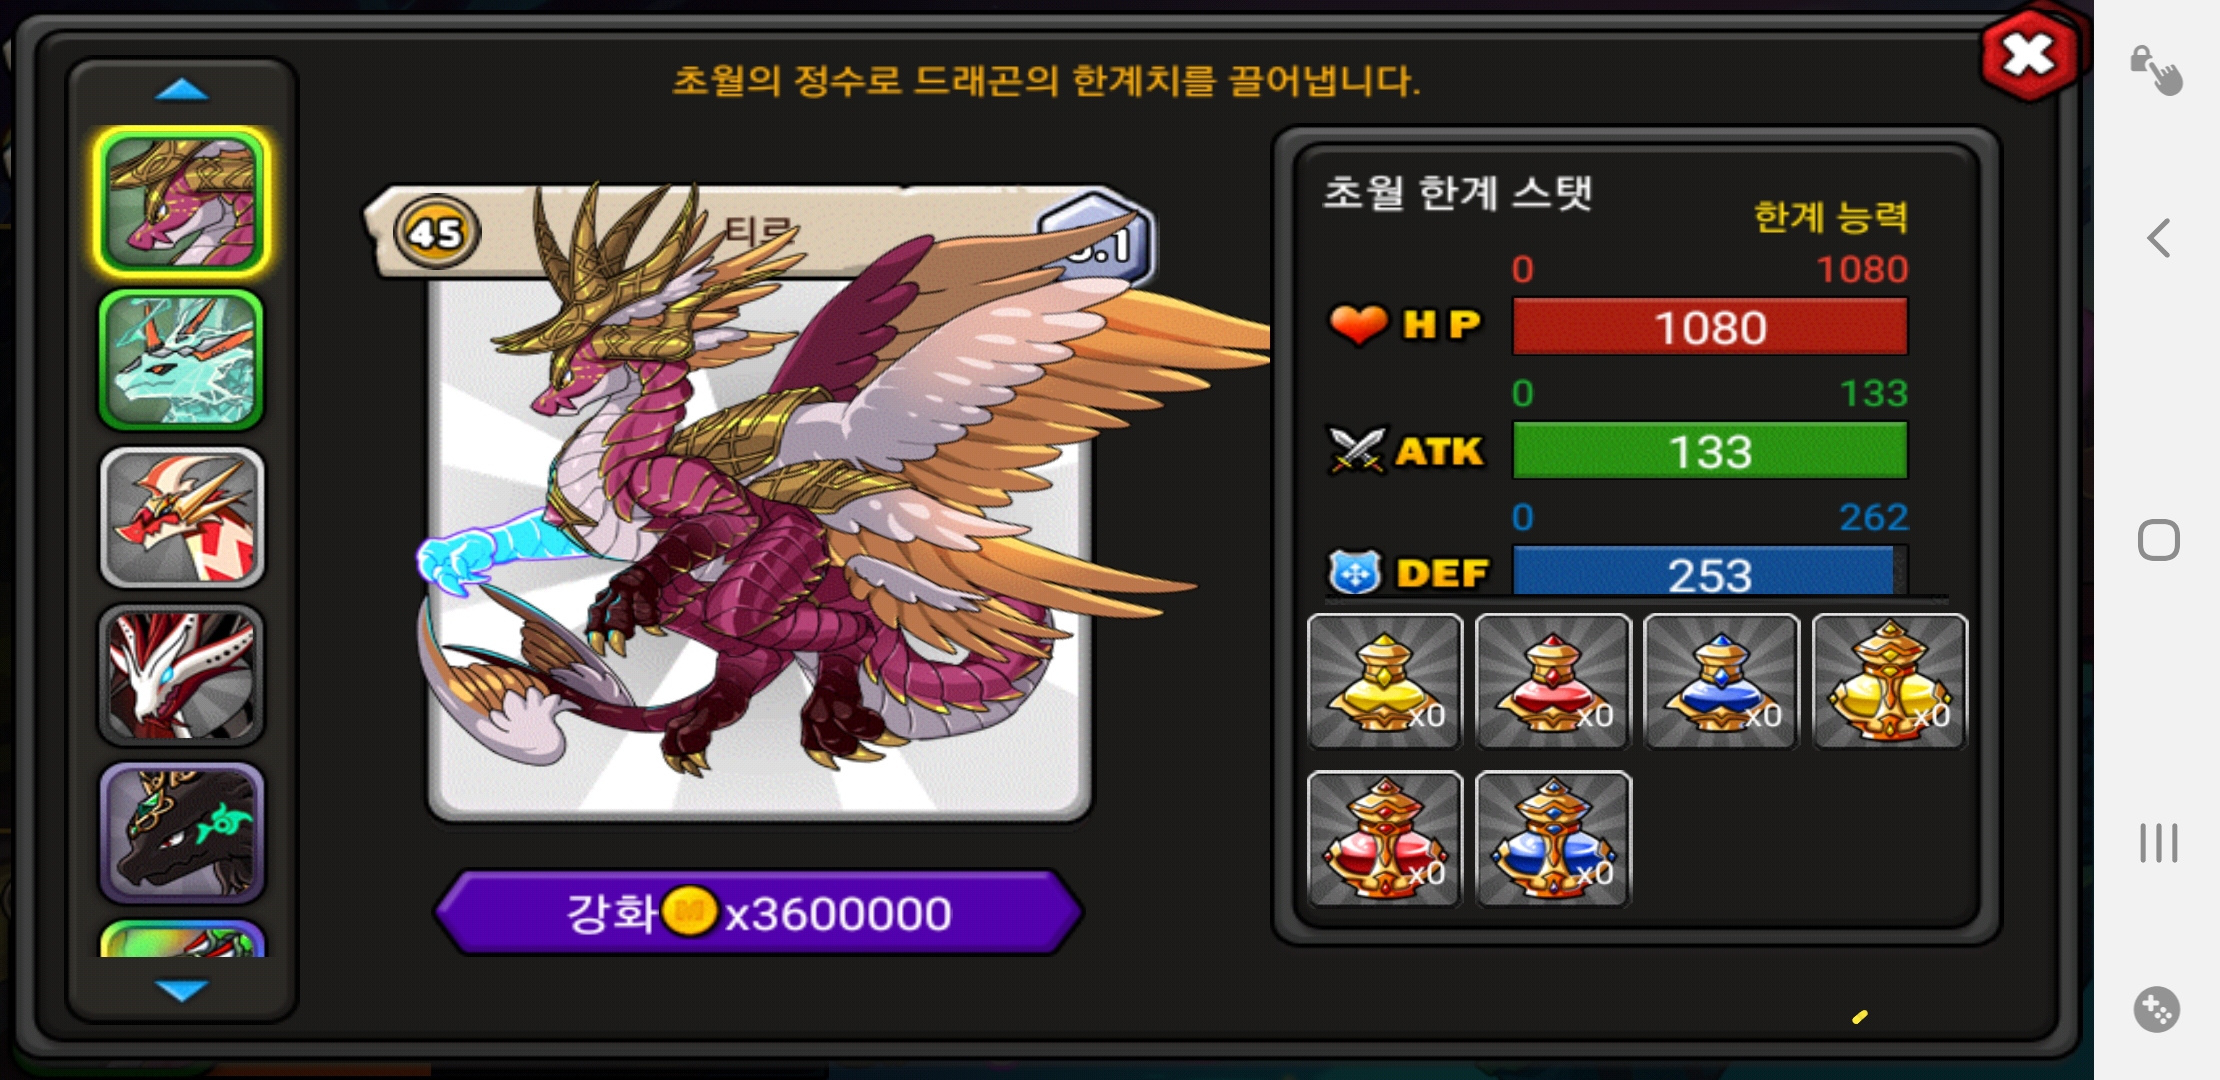Tap the purple 강화 x3600000 button
The height and width of the screenshot is (1080, 2220).
point(758,912)
